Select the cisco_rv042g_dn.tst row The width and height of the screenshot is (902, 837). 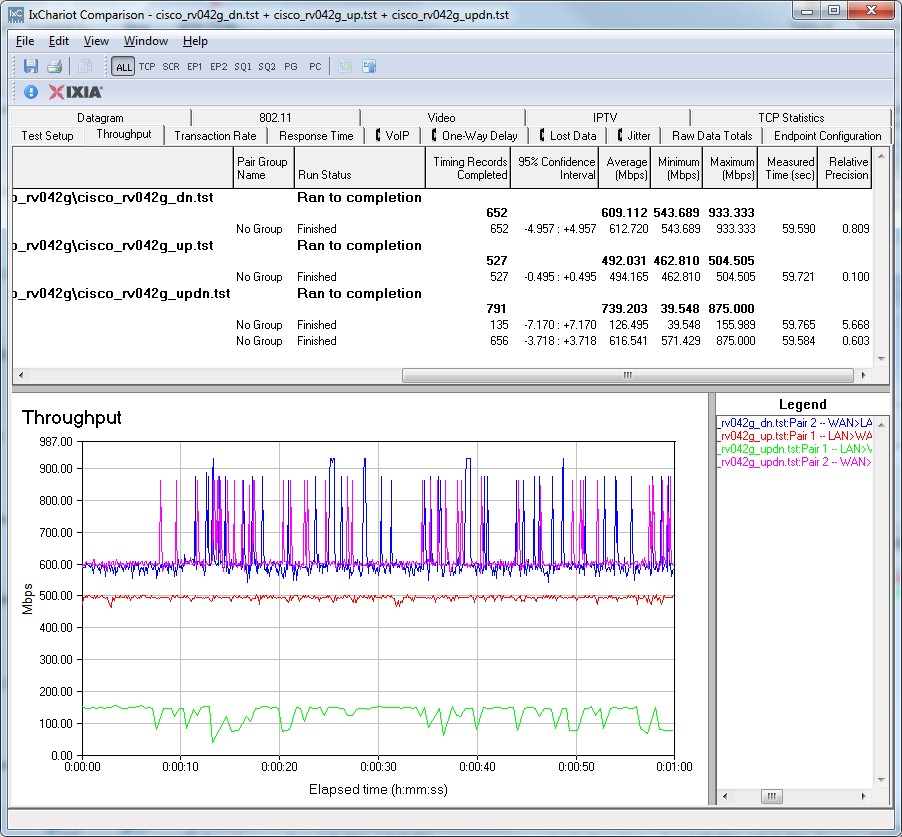(442, 197)
